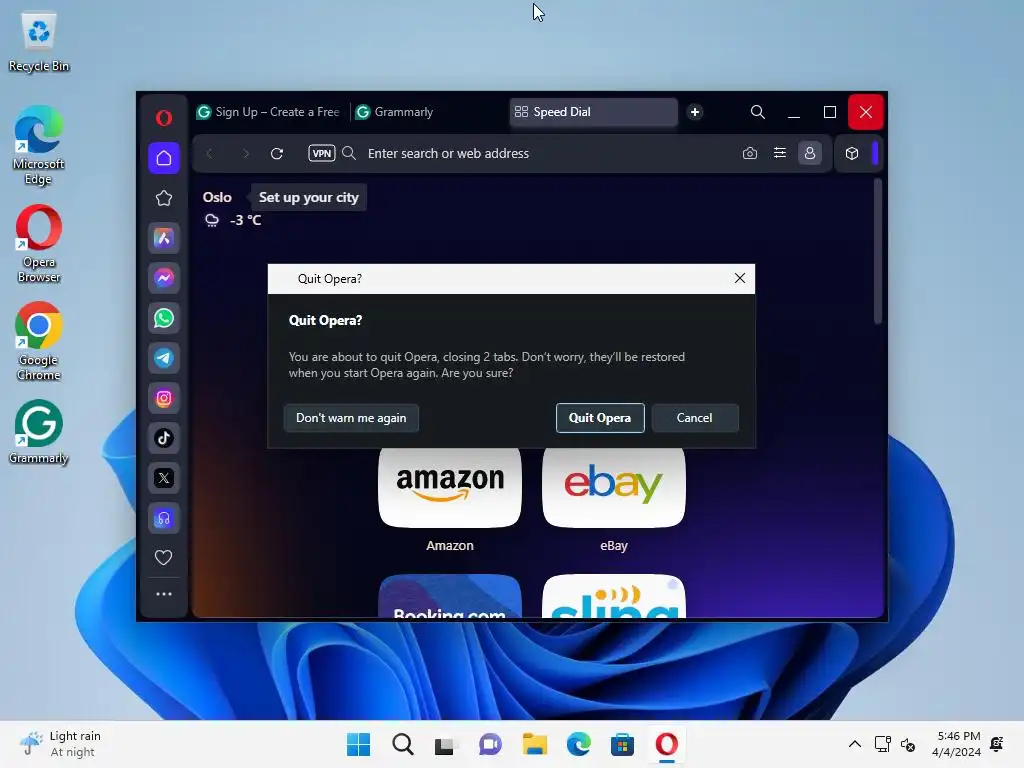Click Set up your city
1024x768 pixels.
pos(308,197)
